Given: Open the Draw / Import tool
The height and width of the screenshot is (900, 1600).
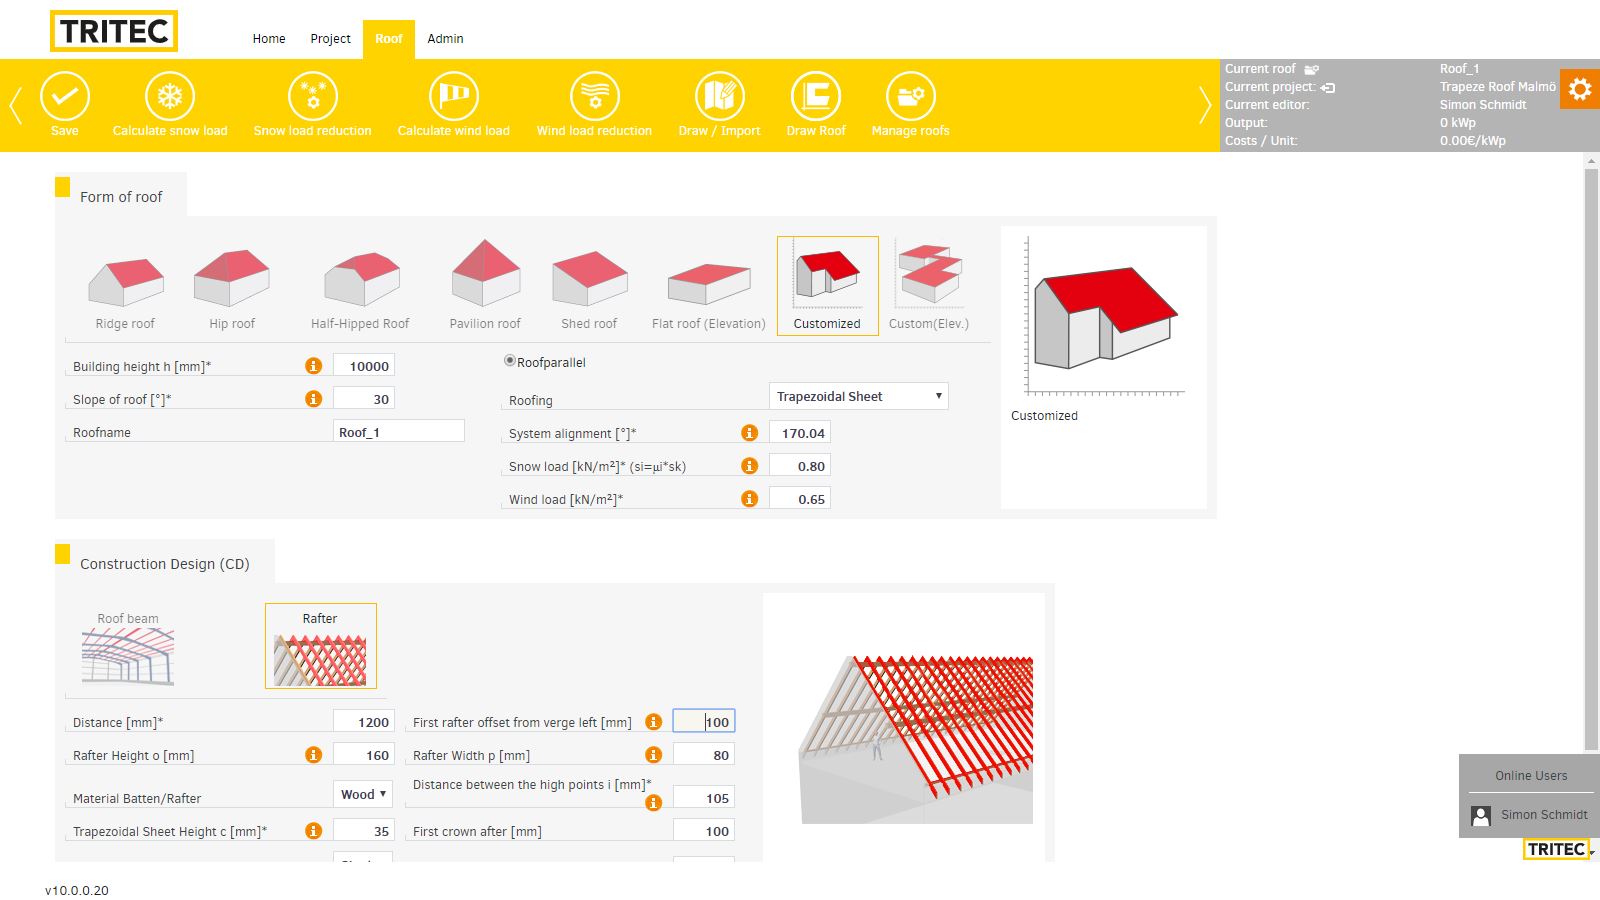Looking at the screenshot, I should [719, 98].
